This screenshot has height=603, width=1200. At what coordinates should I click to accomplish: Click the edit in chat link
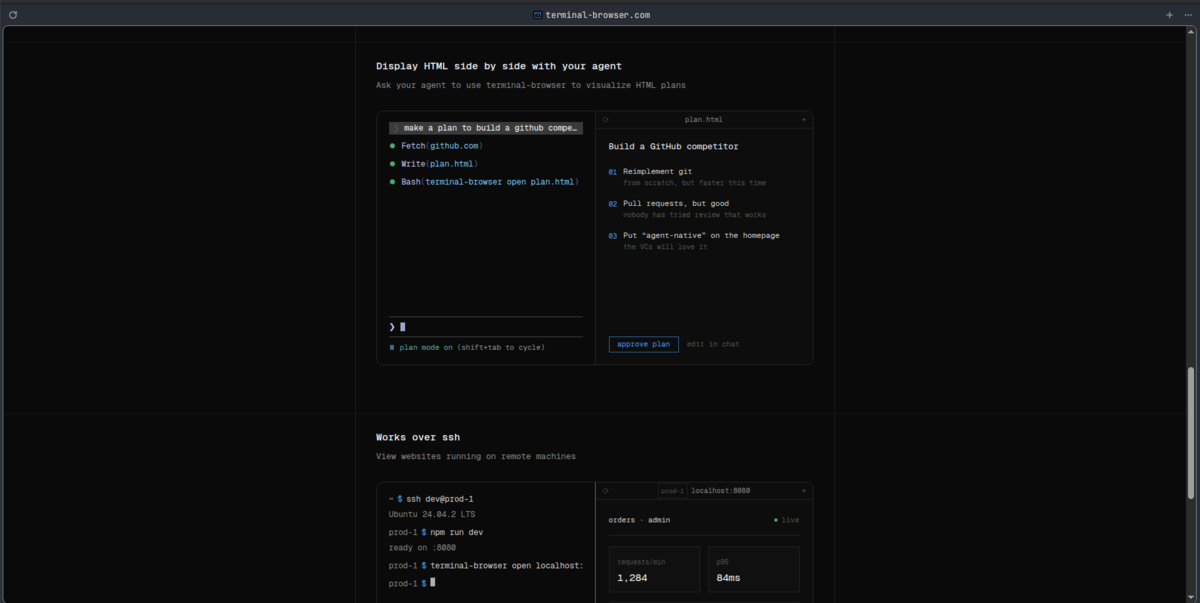[713, 344]
